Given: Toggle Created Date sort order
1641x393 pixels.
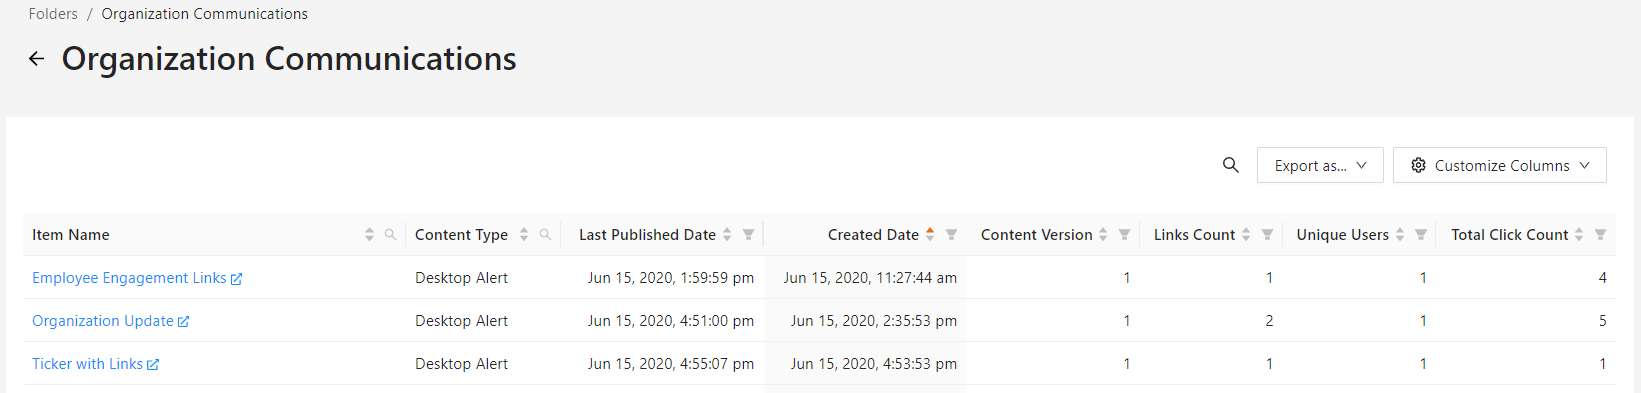Looking at the screenshot, I should [x=930, y=234].
